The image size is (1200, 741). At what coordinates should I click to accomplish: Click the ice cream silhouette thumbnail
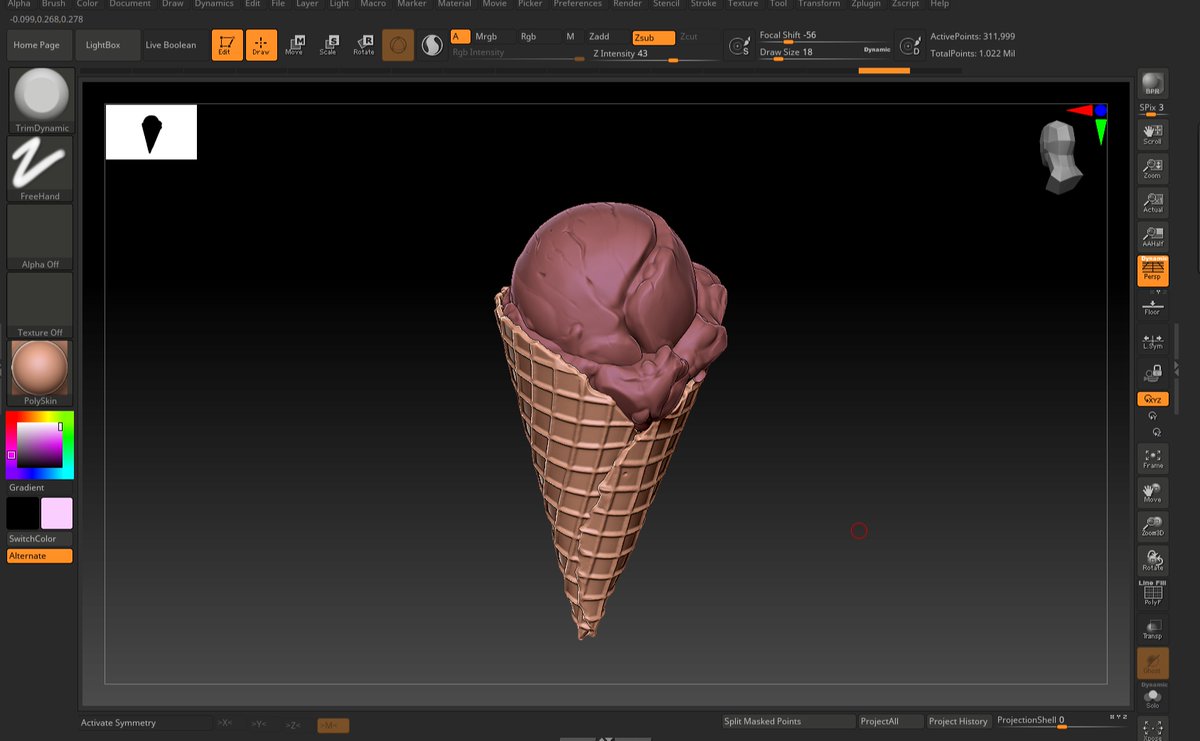(151, 132)
